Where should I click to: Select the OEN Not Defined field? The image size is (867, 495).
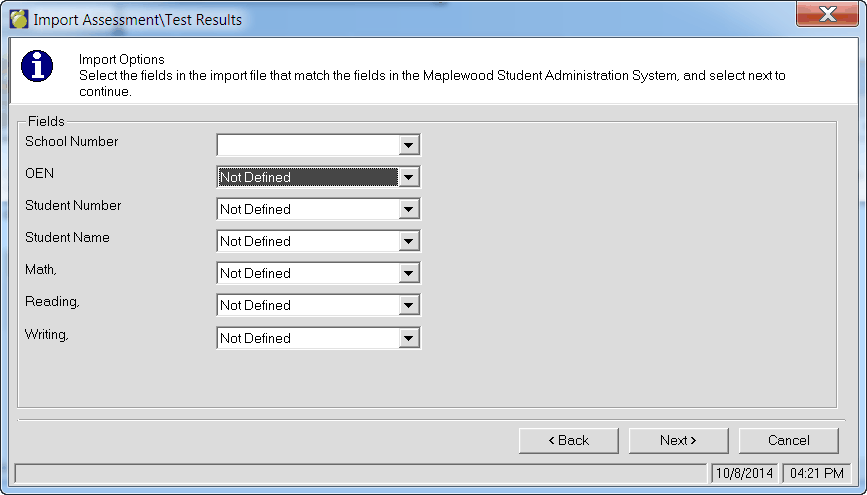(307, 177)
